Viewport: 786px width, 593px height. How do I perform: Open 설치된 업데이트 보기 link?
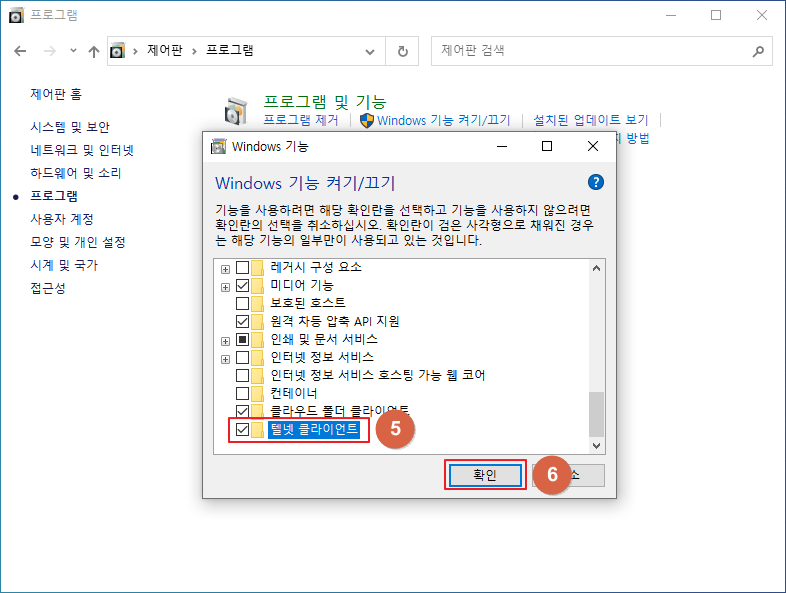(x=591, y=120)
